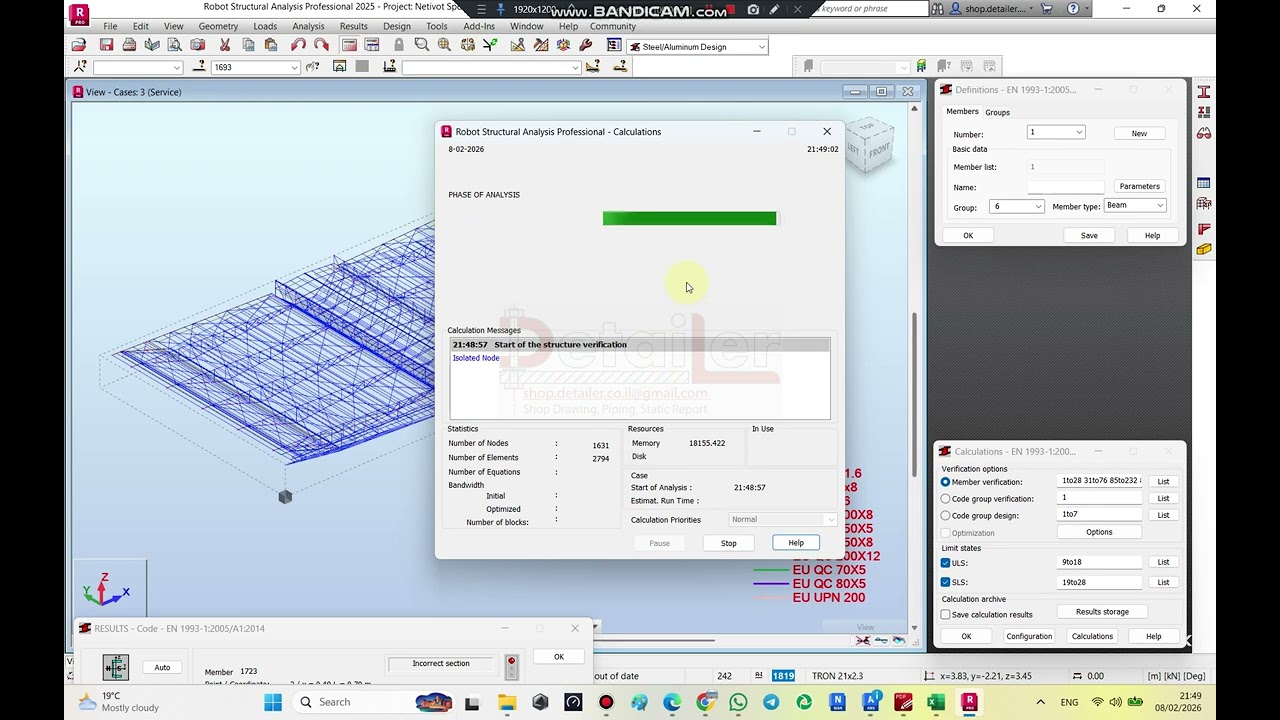The height and width of the screenshot is (720, 1280).
Task: Click the New button in Definitions
Action: click(1139, 133)
